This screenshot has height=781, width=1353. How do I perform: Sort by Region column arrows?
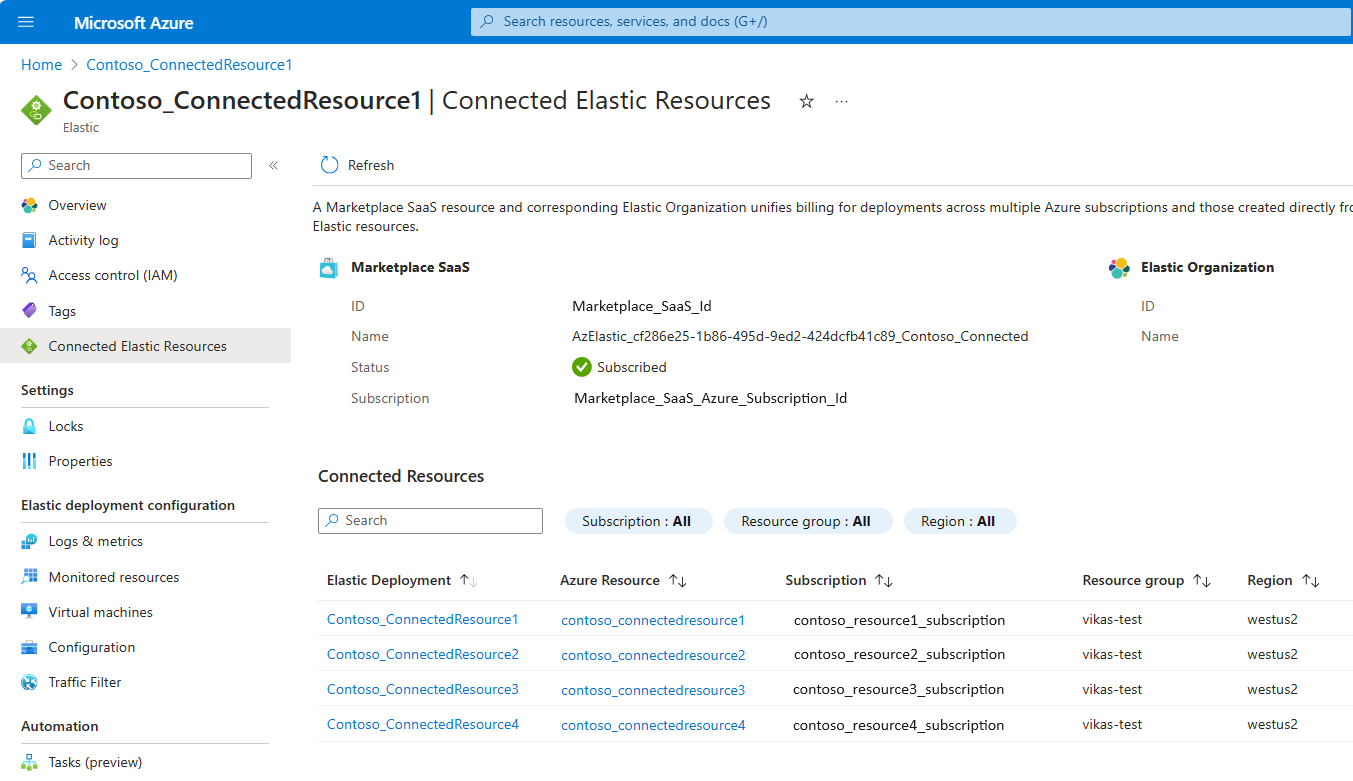(x=1310, y=580)
